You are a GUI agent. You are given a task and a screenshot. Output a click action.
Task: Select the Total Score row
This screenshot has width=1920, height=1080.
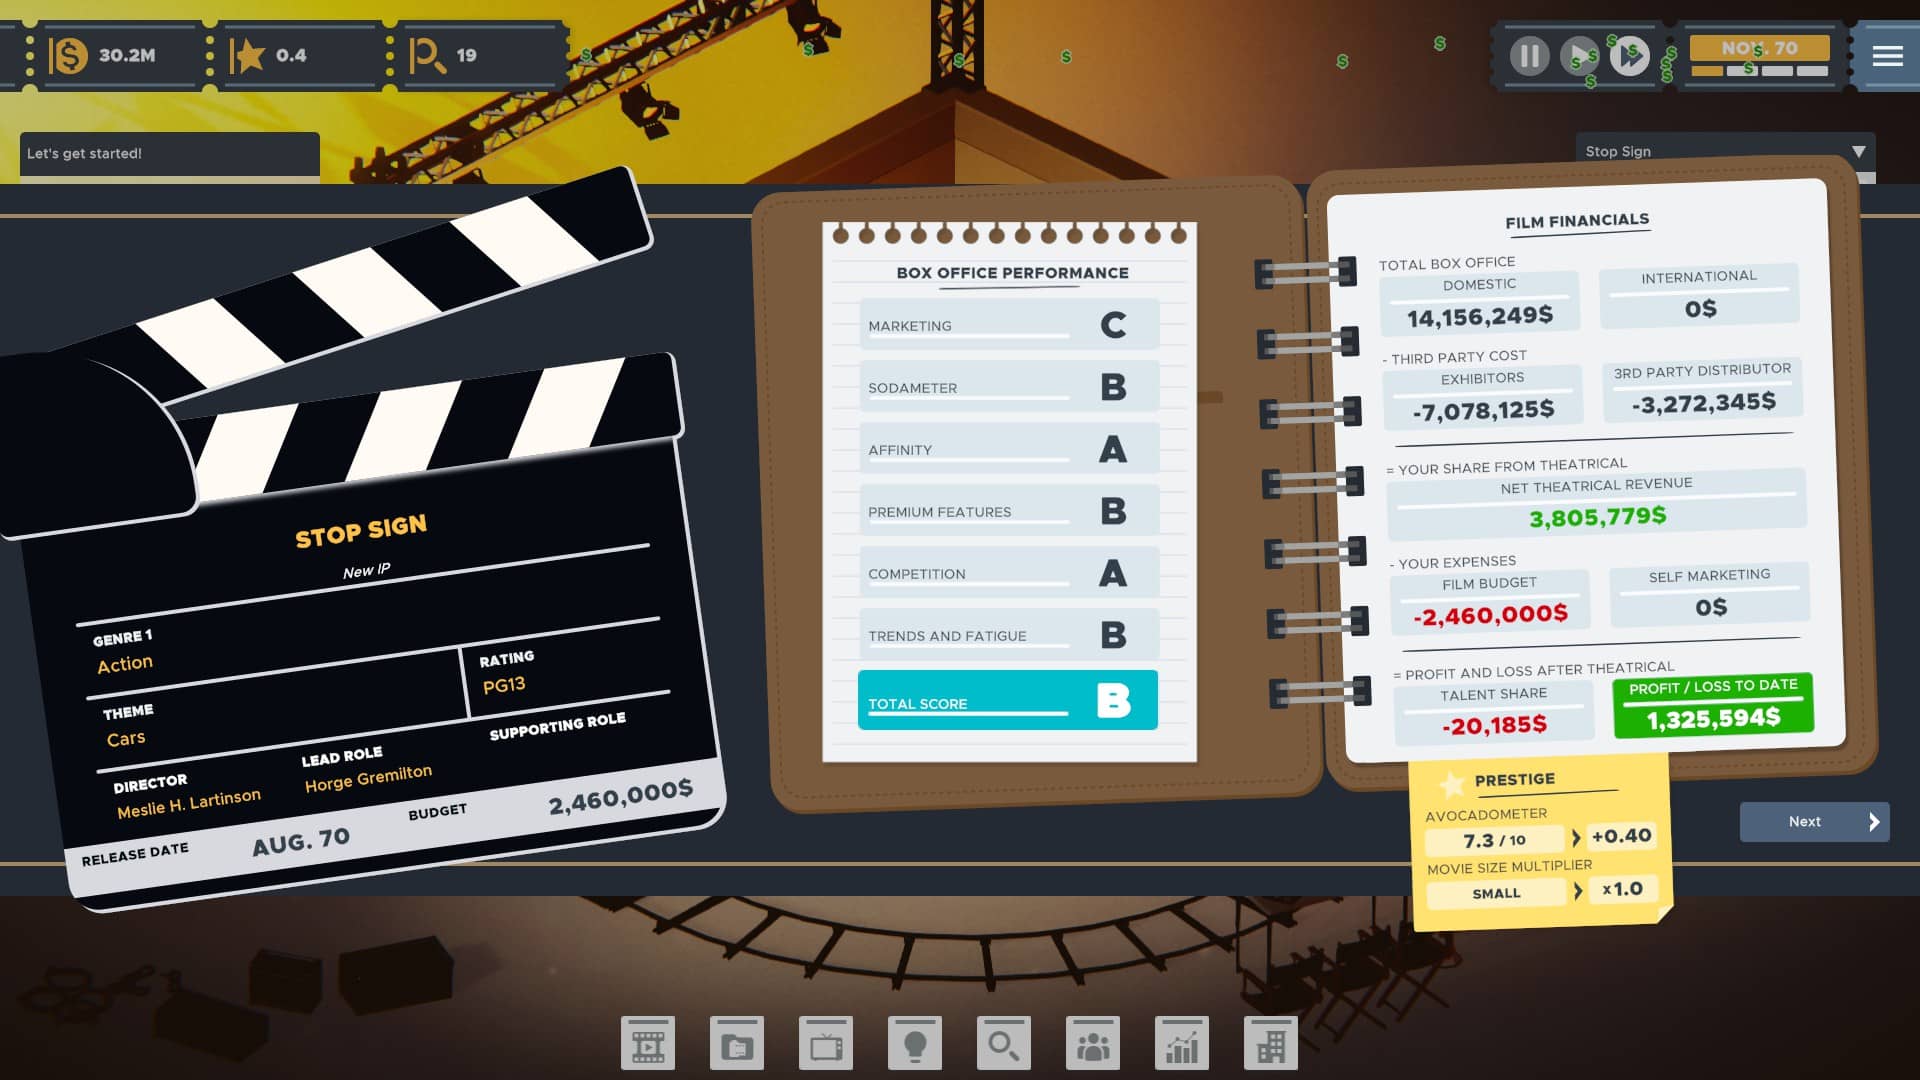click(x=1008, y=700)
